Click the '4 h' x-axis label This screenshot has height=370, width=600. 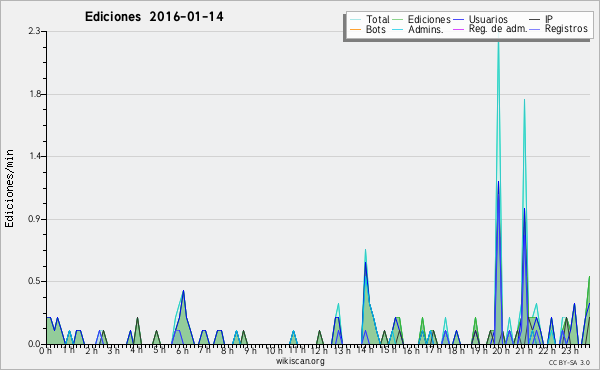point(136,350)
